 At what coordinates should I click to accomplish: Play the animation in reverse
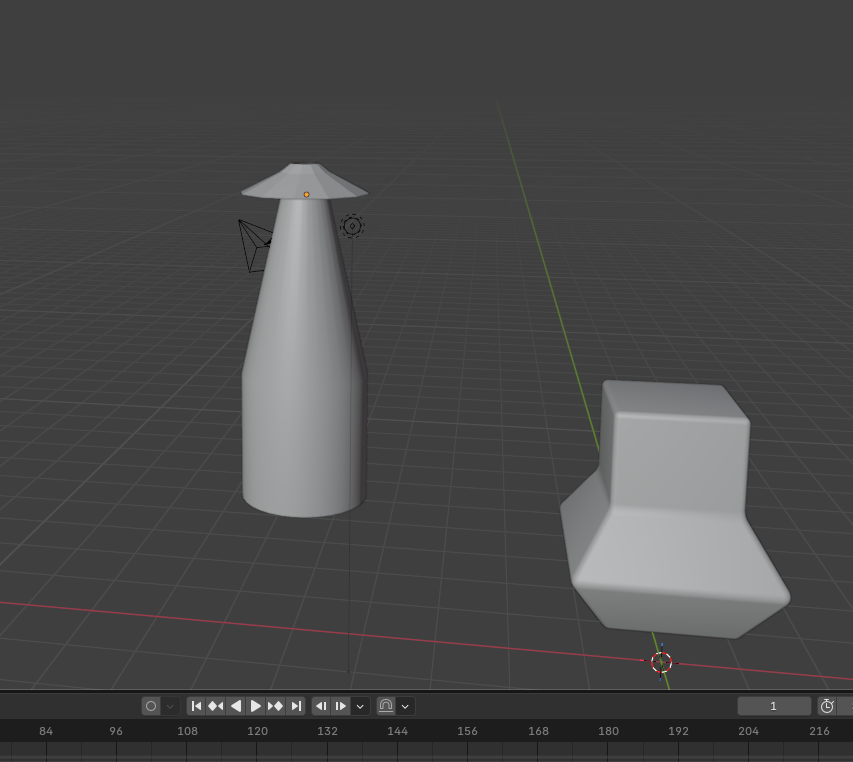236,706
